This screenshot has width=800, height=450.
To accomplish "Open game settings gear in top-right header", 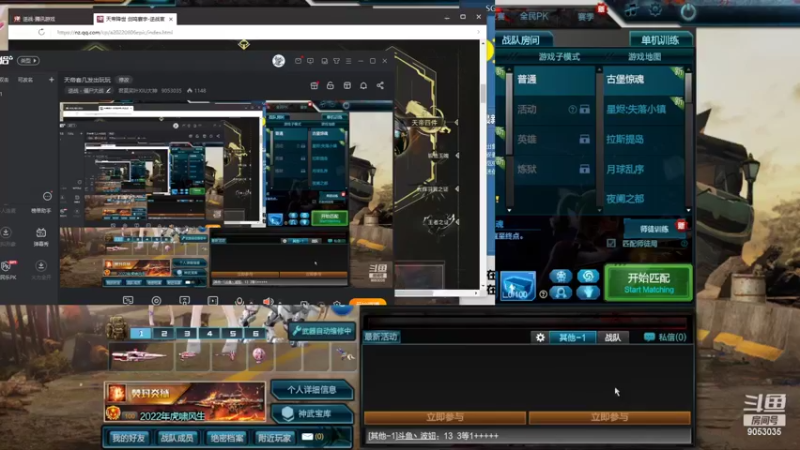I will [655, 10].
